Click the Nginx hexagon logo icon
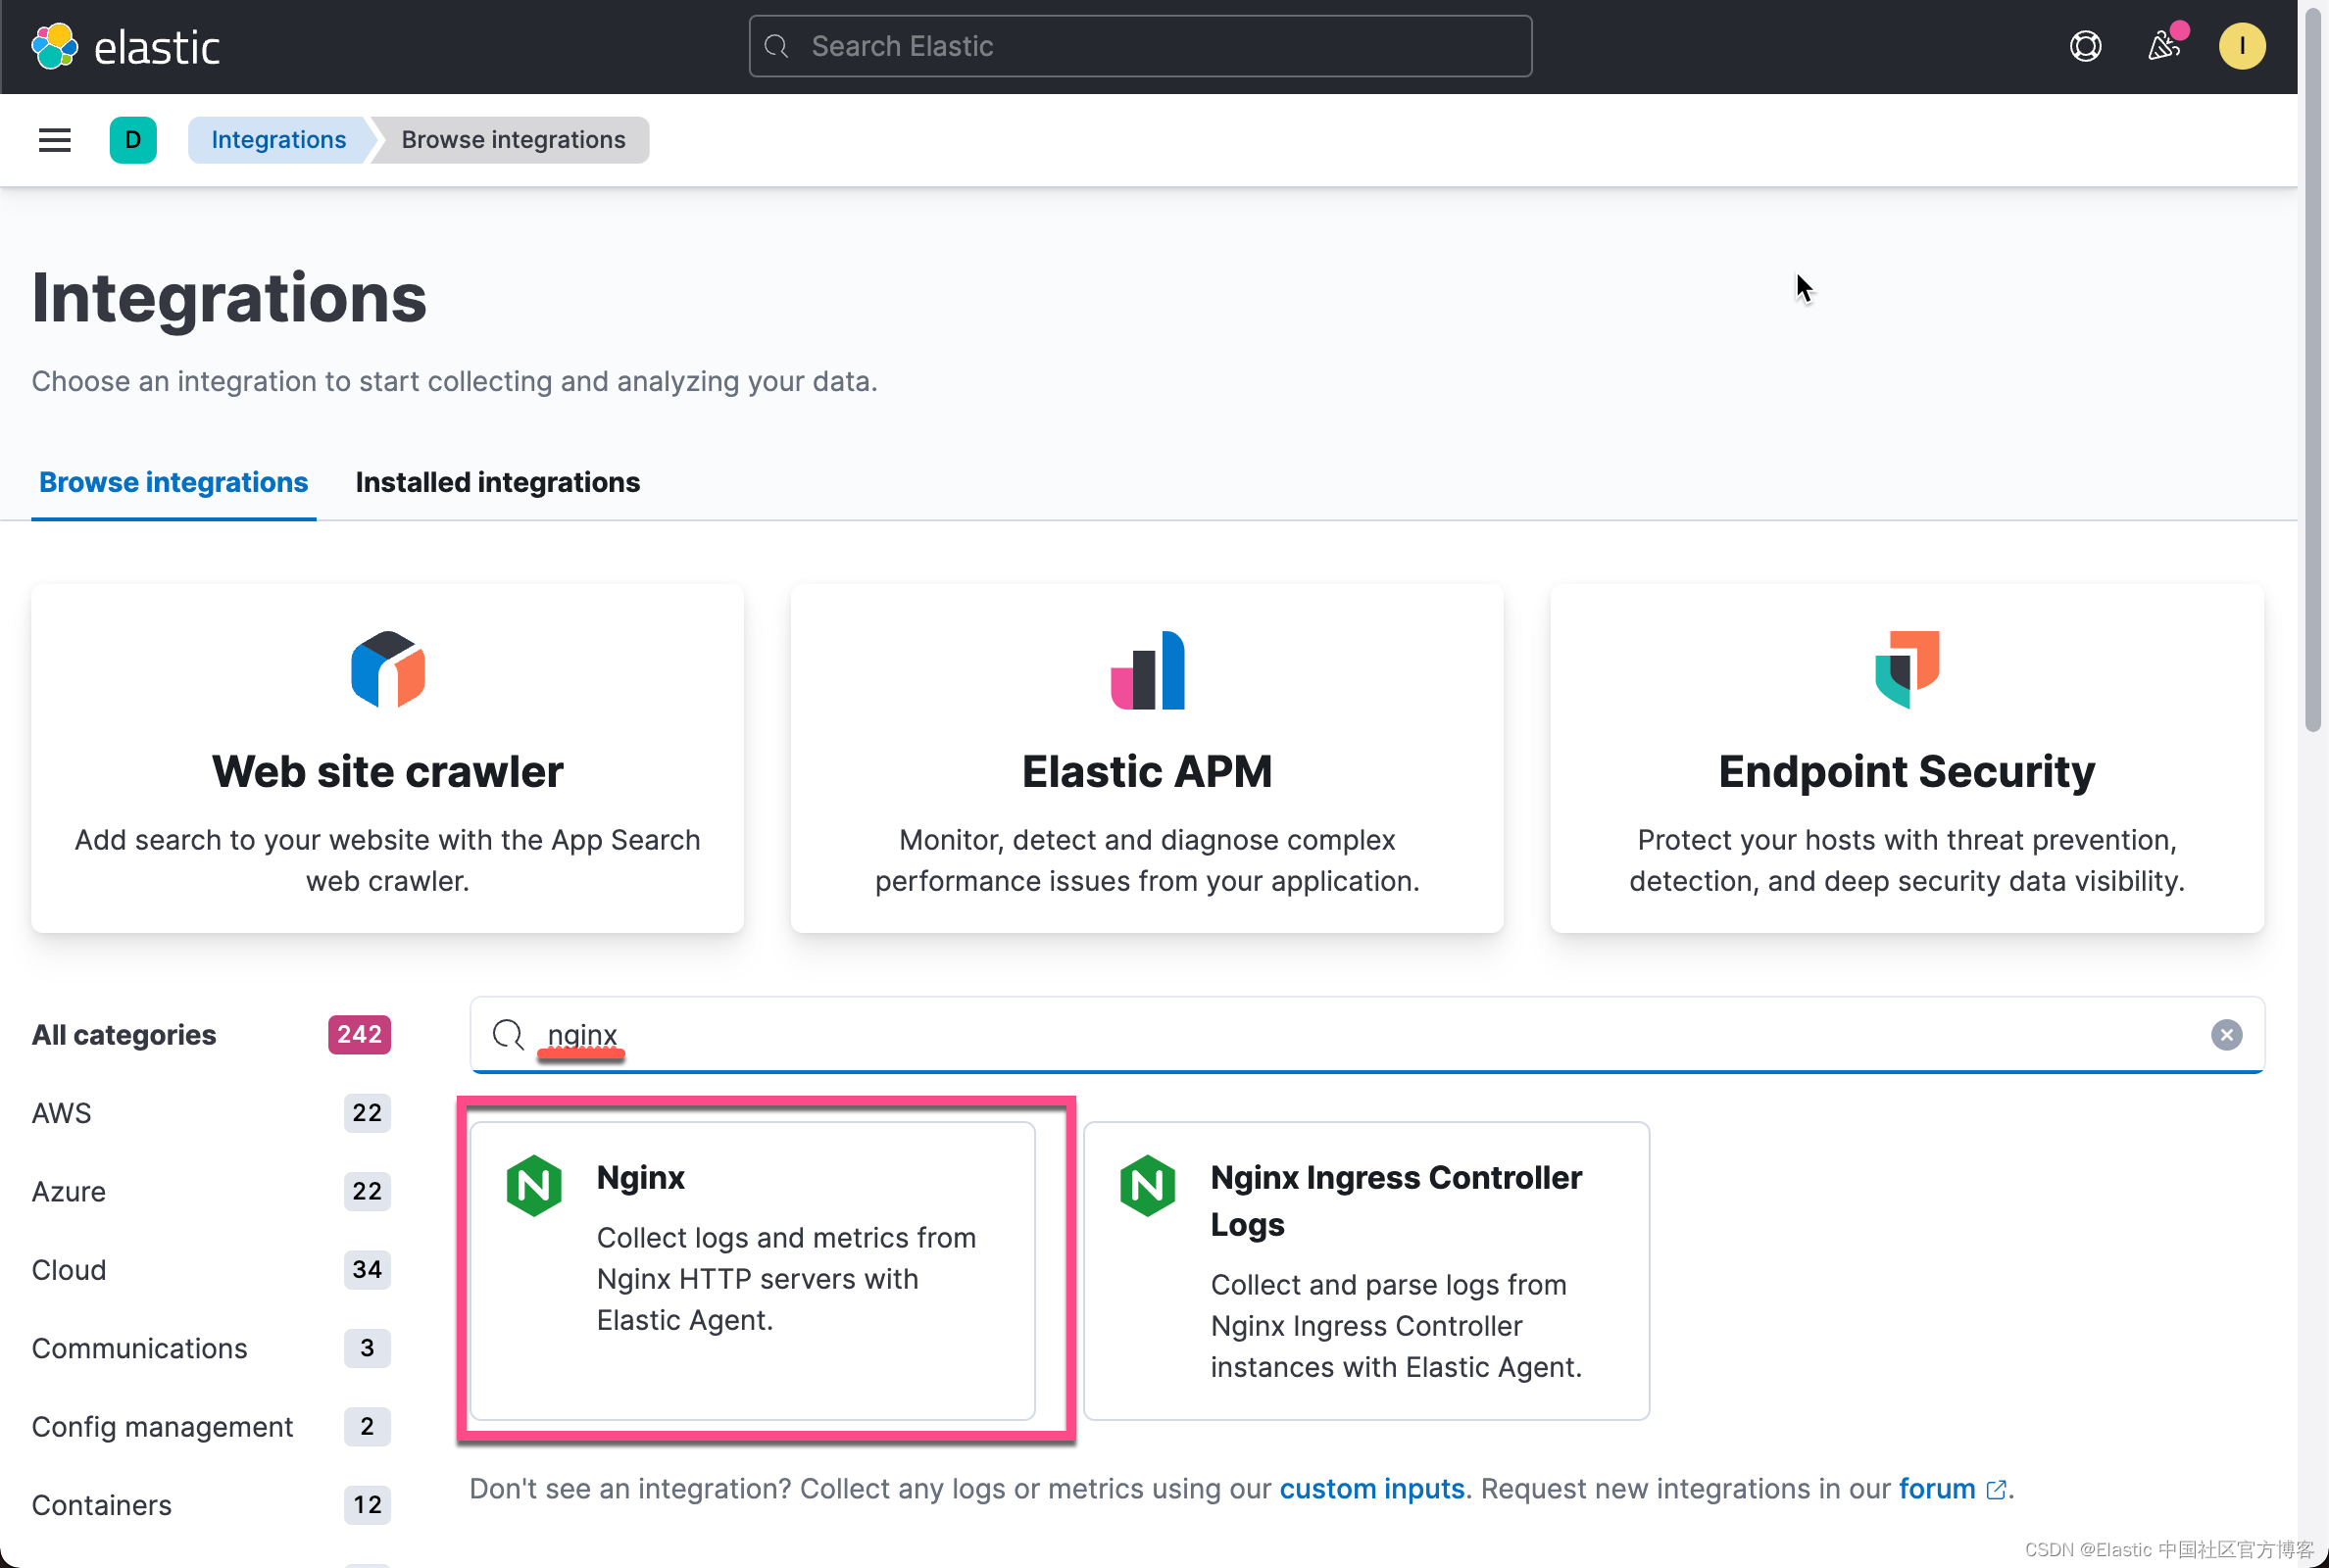Viewport: 2329px width, 1568px height. (x=534, y=1186)
